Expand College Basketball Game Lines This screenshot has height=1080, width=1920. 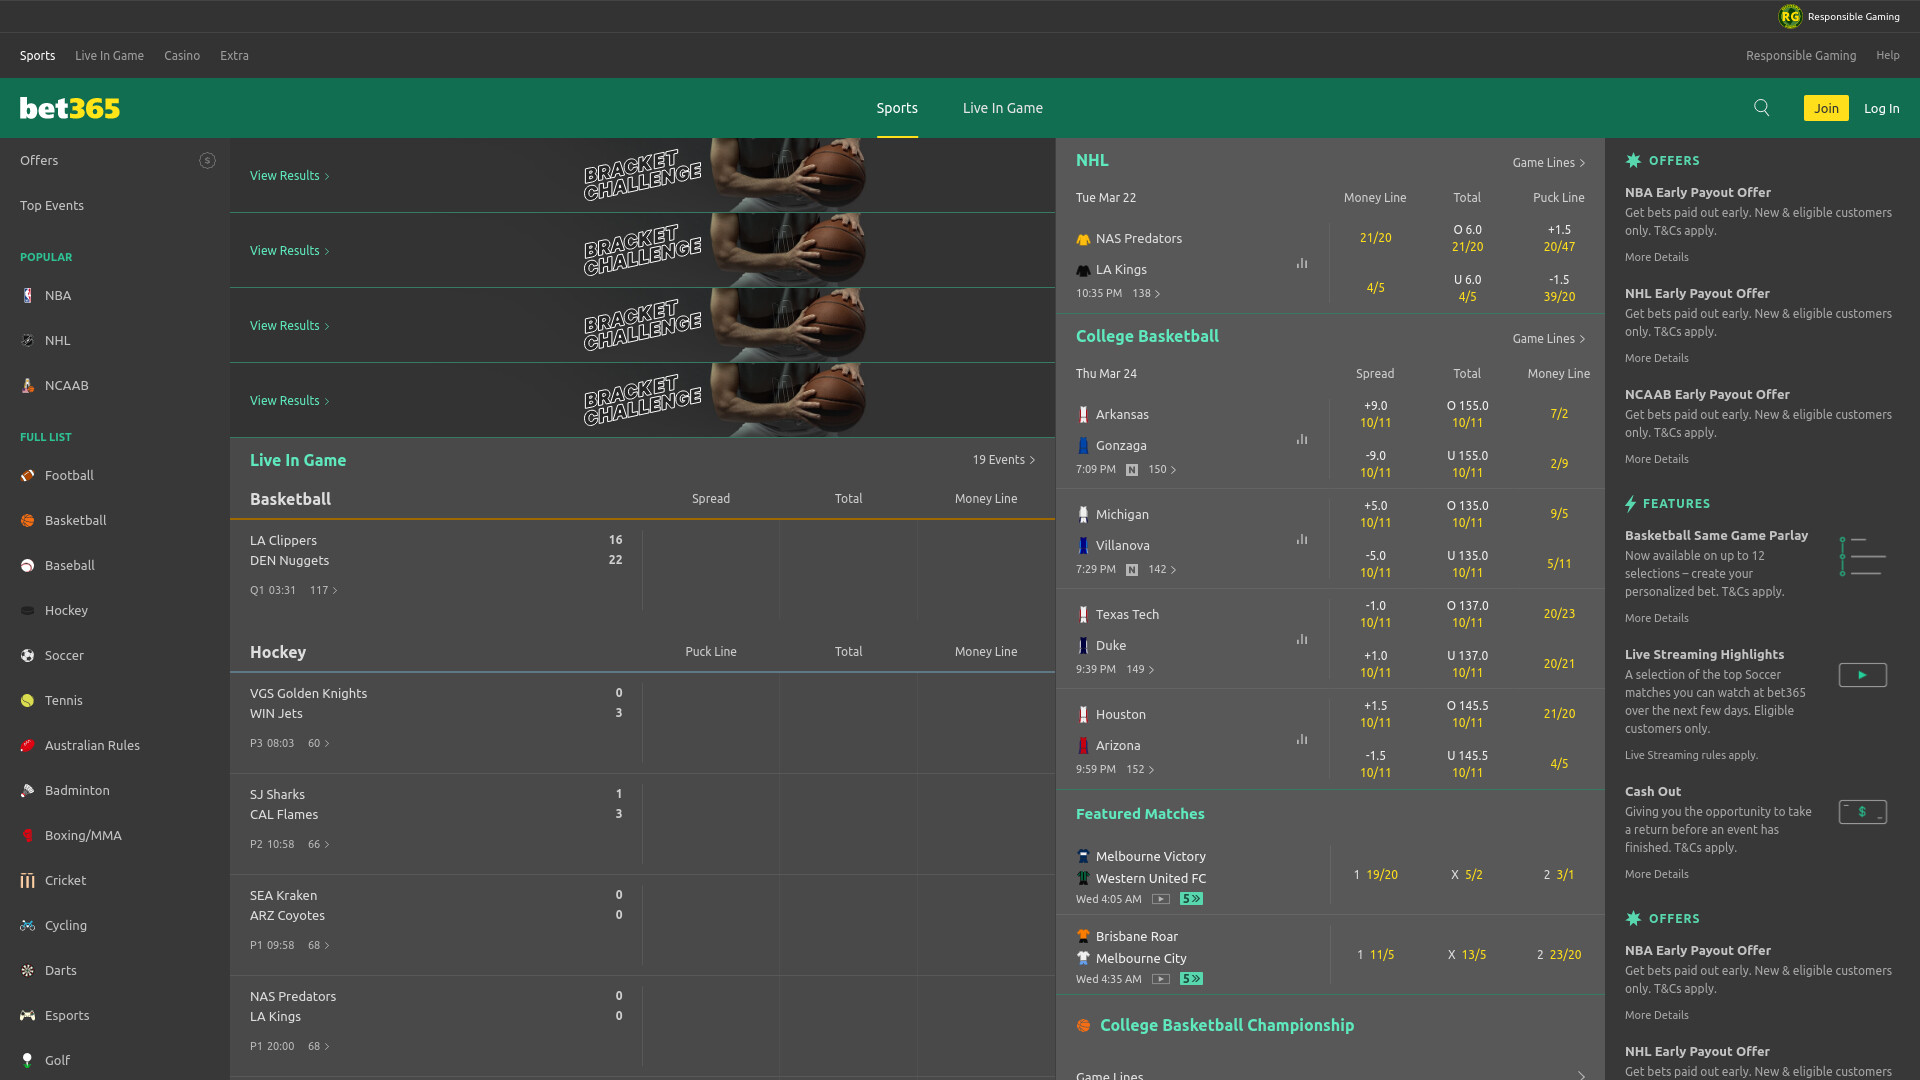click(x=1549, y=338)
